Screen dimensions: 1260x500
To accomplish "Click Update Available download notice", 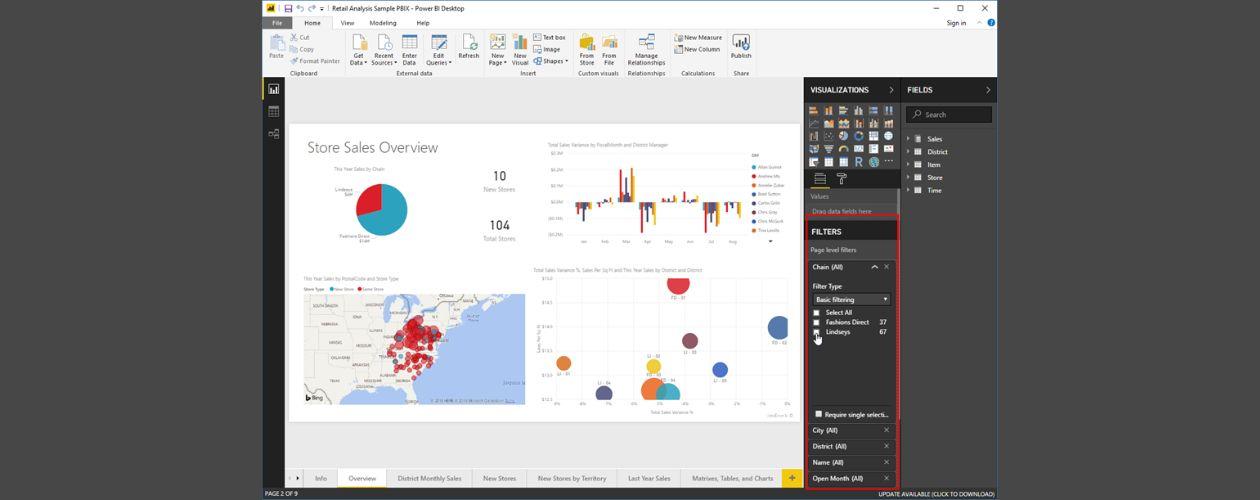I will pos(937,494).
